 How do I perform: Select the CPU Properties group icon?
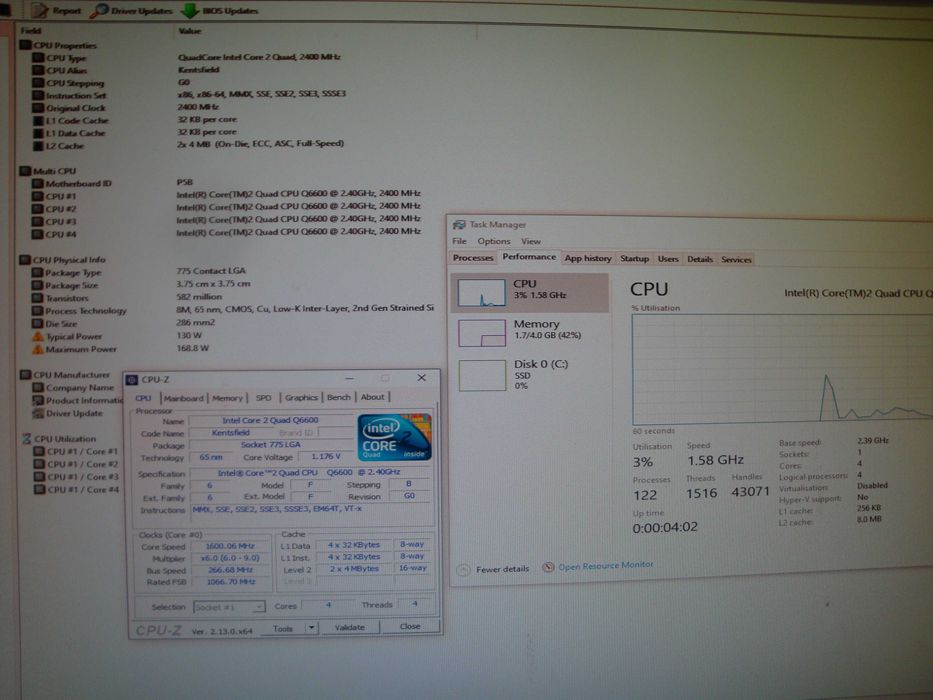click(x=26, y=45)
